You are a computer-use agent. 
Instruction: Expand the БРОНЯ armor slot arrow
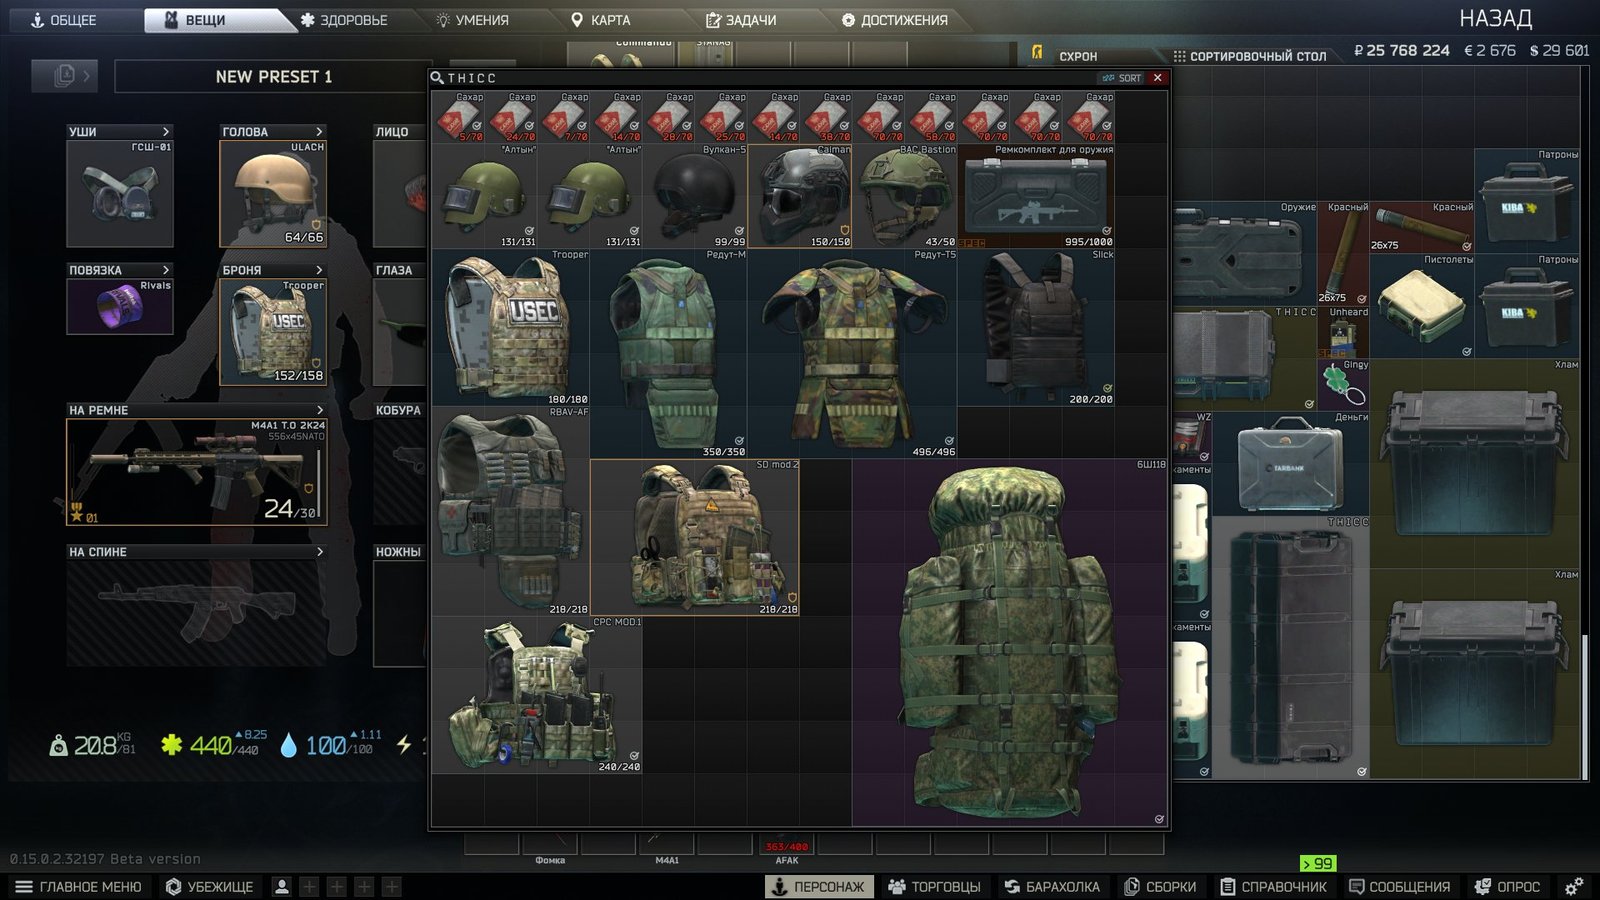[x=319, y=270]
